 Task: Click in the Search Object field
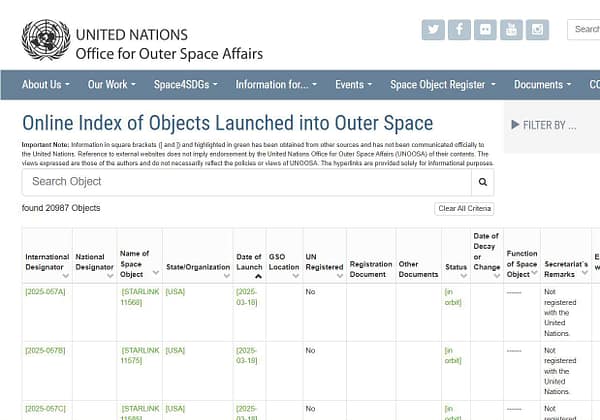click(245, 182)
